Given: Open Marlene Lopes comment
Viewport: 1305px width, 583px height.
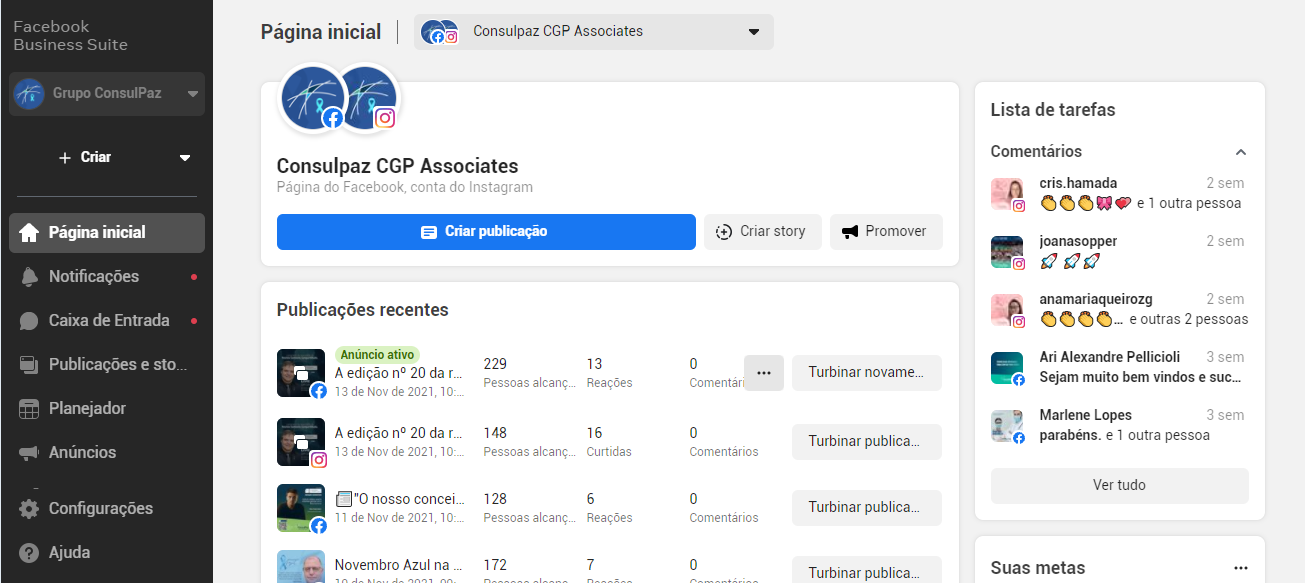Looking at the screenshot, I should click(1119, 426).
